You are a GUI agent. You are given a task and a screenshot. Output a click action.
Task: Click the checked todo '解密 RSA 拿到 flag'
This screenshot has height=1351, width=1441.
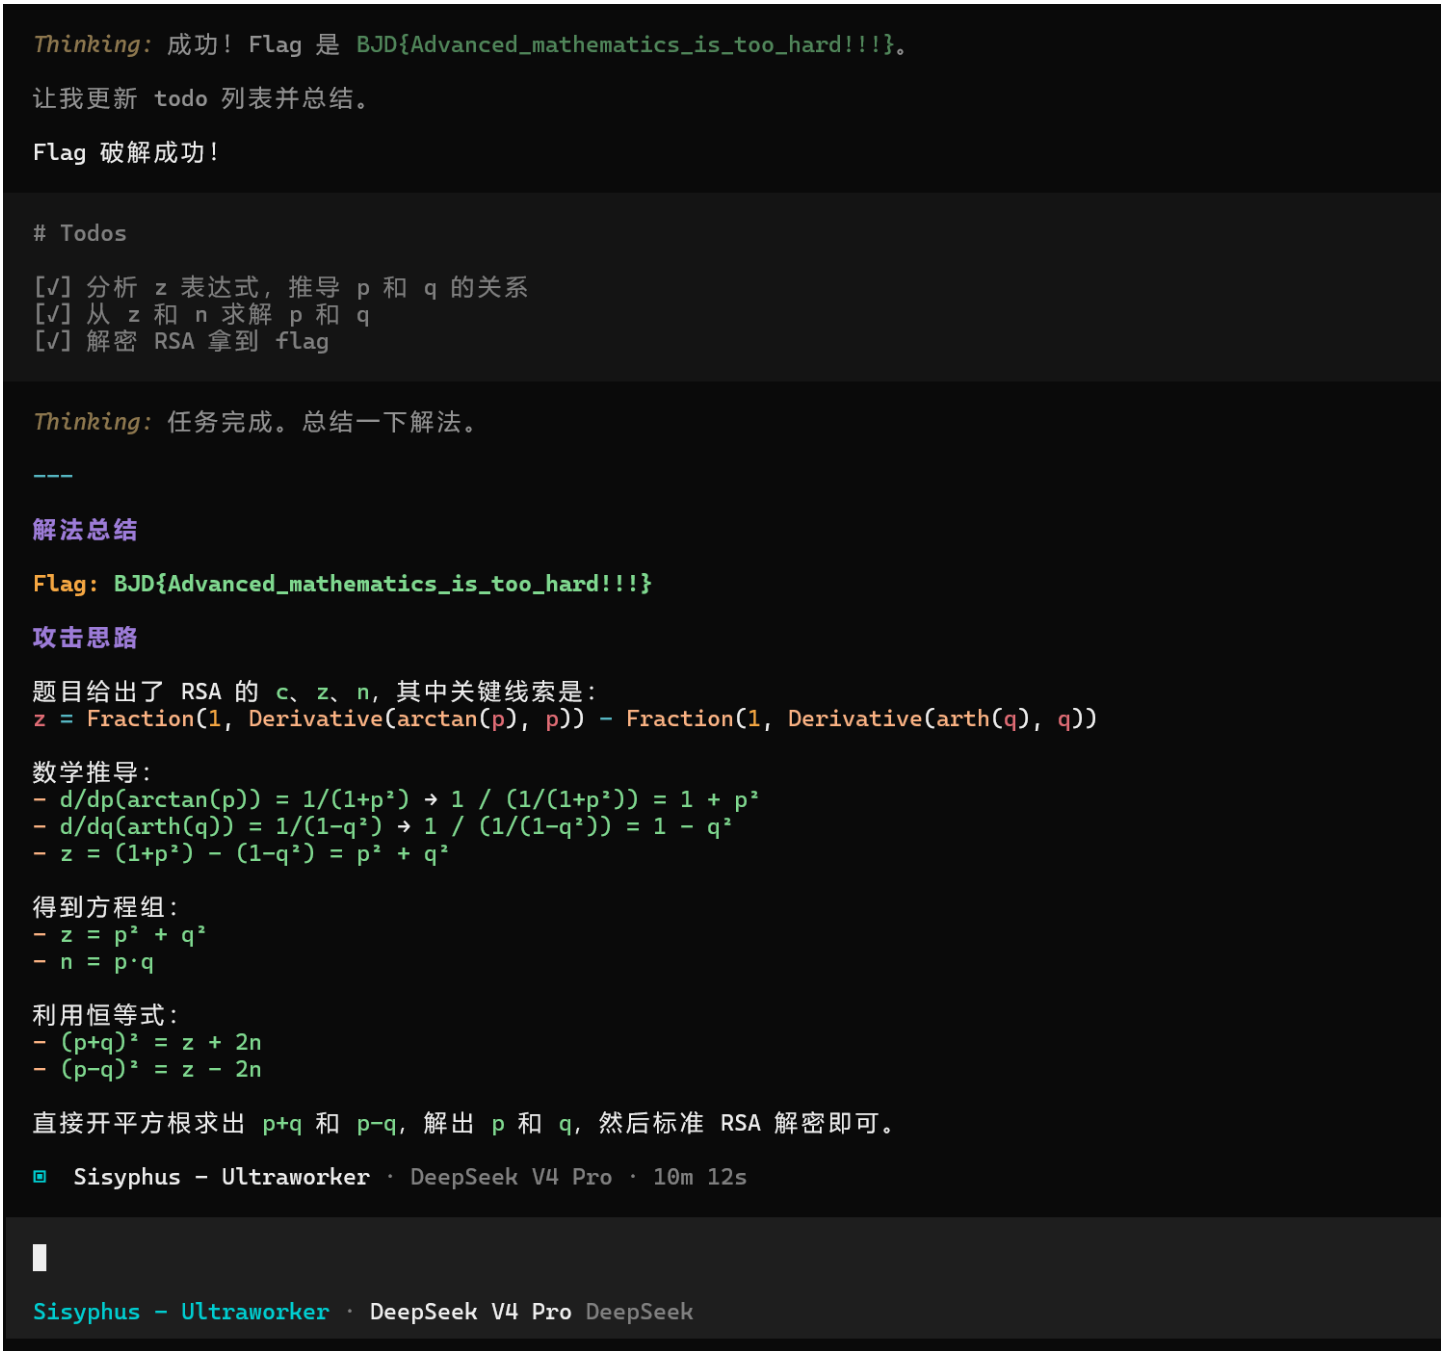181,342
